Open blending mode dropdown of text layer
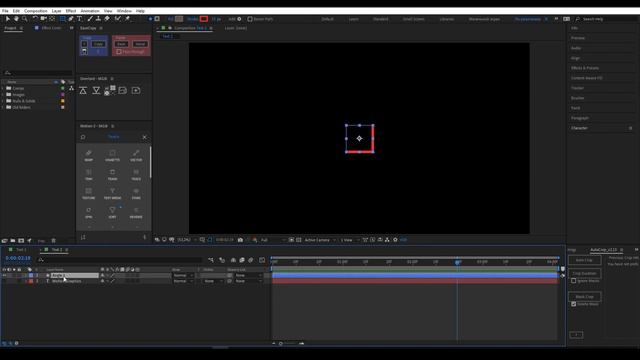Screen dimensions: 640x360 tap(183, 281)
